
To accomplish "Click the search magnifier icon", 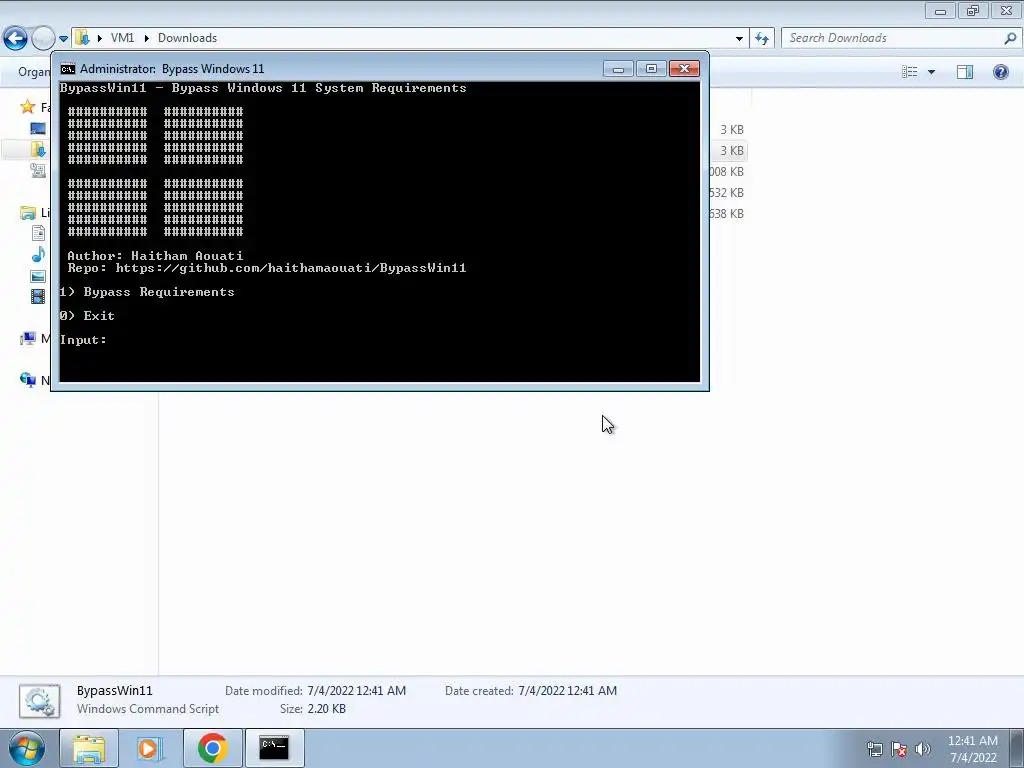I will (x=1011, y=38).
